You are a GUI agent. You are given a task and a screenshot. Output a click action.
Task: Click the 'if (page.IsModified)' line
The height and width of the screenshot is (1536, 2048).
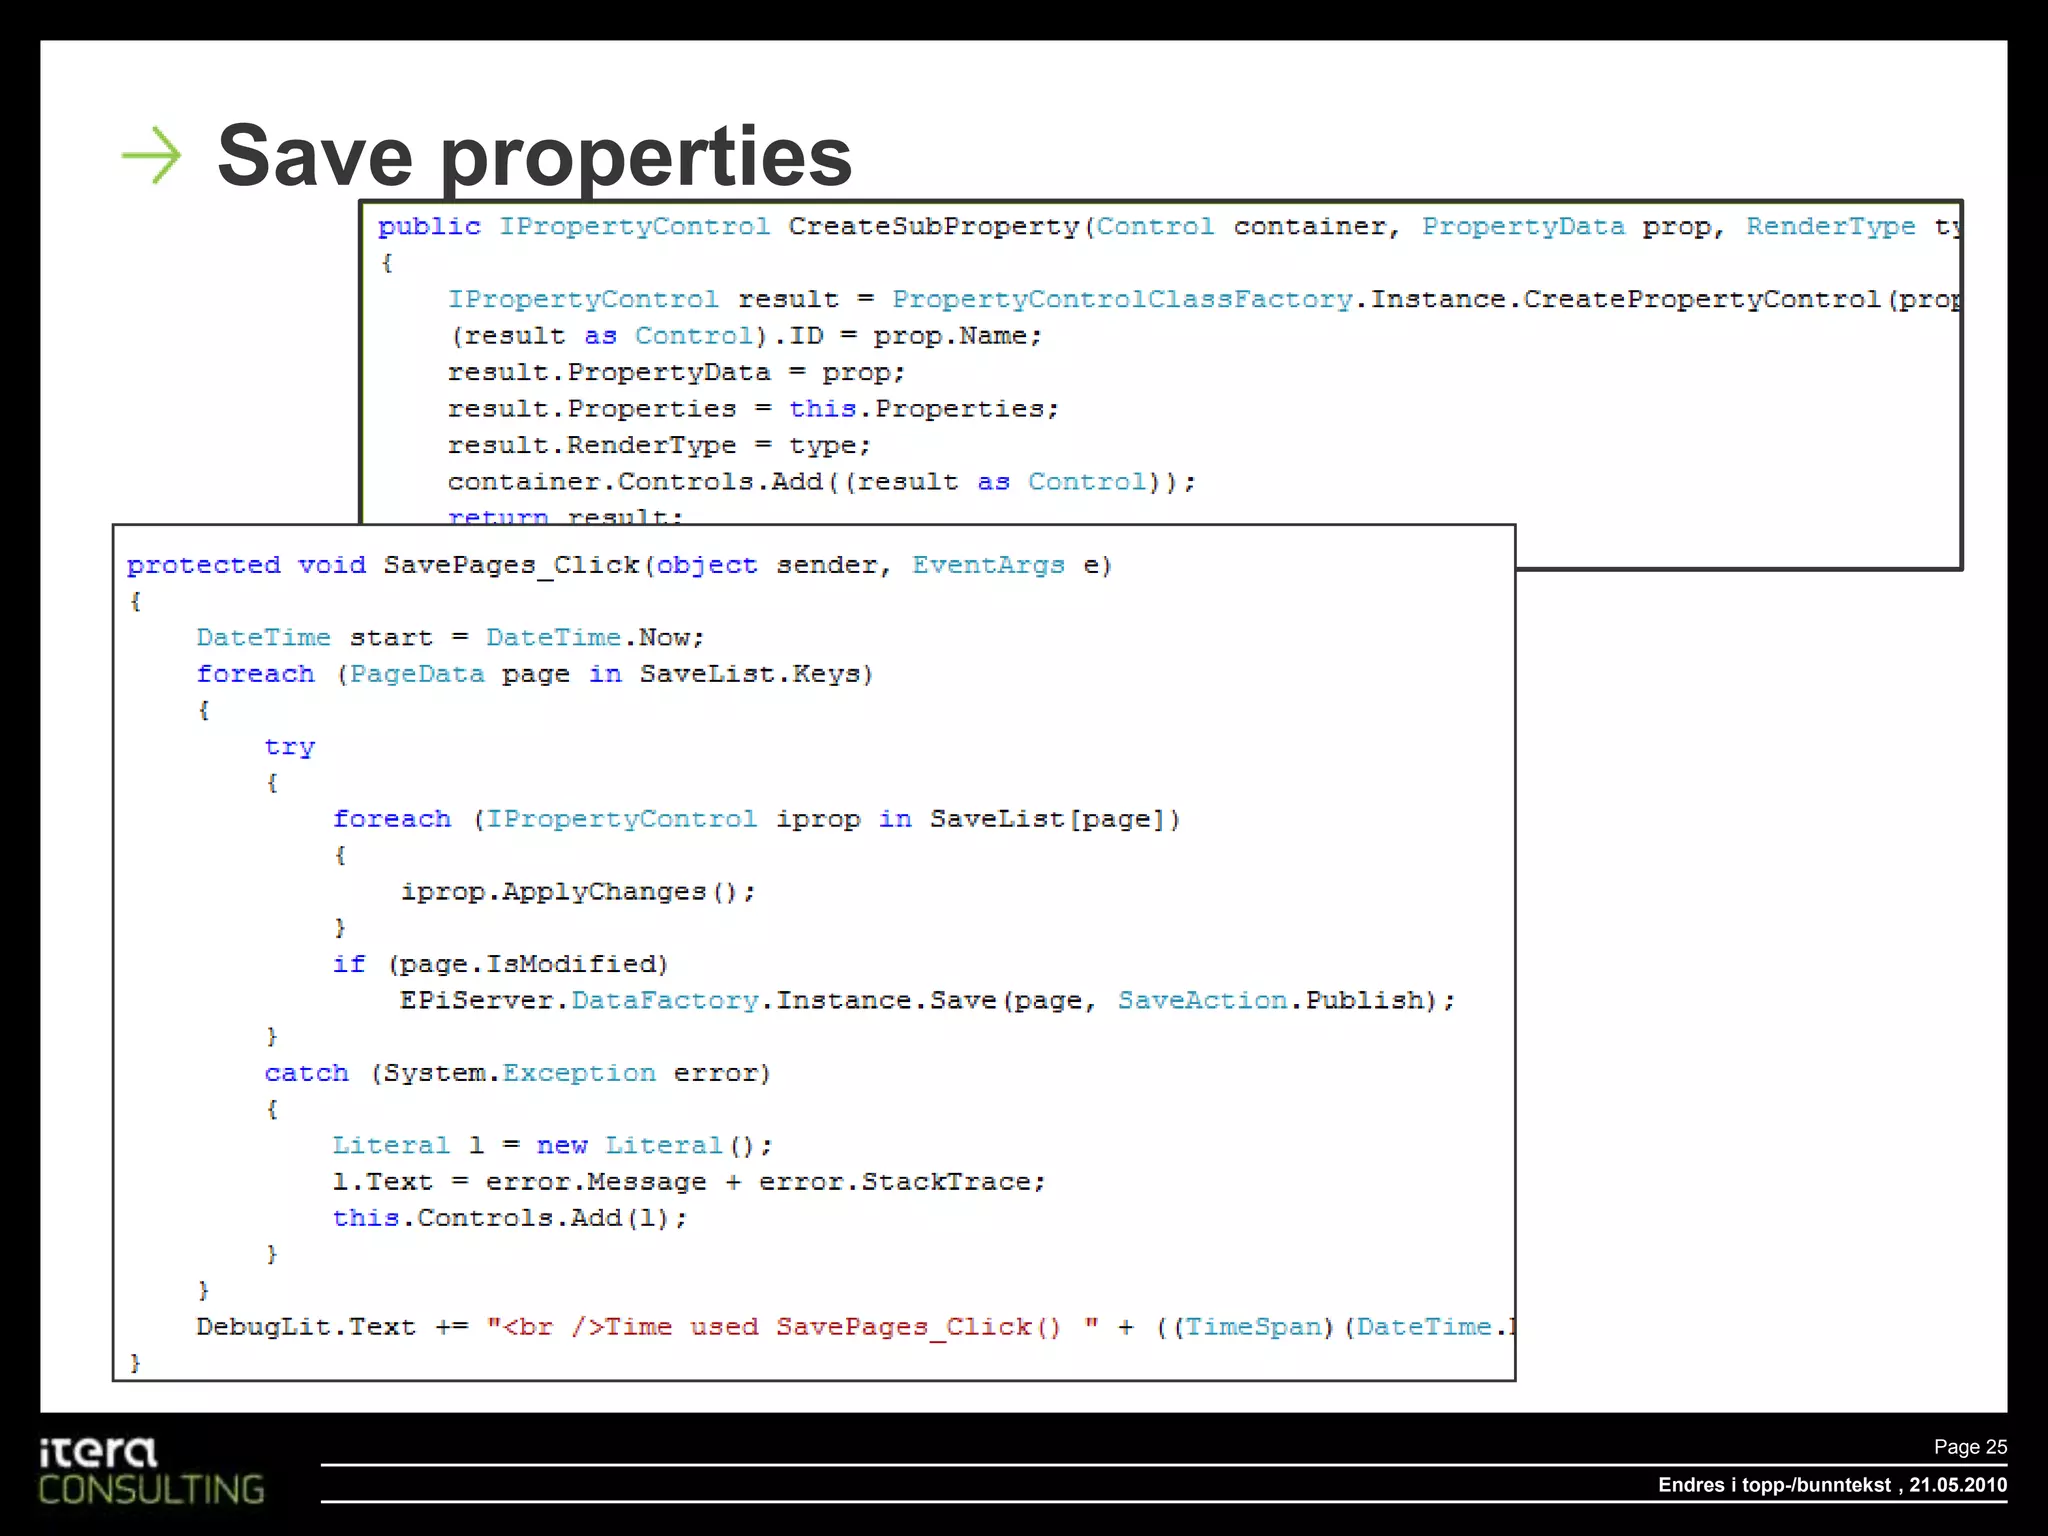coord(500,965)
